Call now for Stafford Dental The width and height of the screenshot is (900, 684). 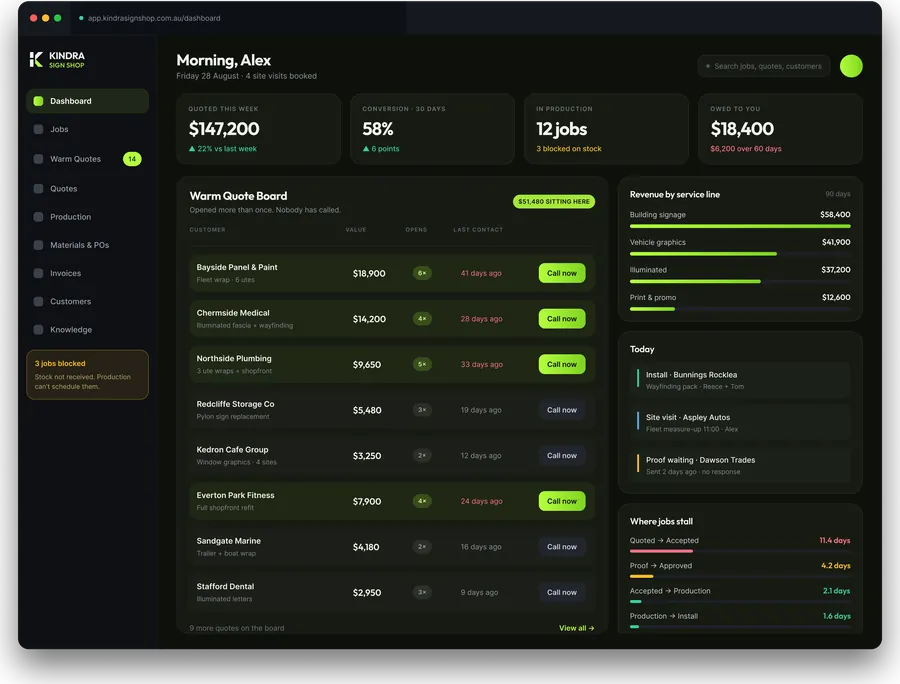562,592
